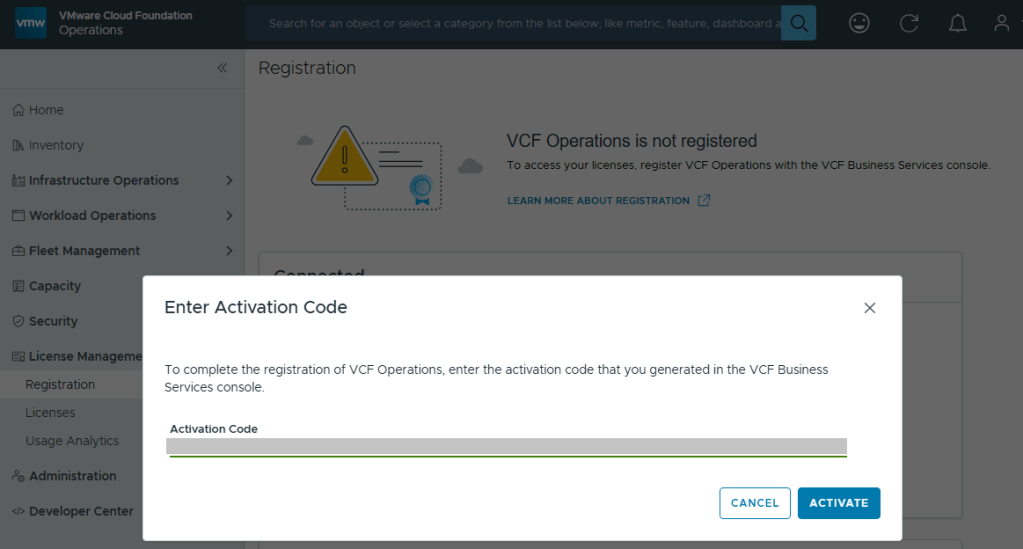Expand the Fleet Management chevron

[x=229, y=251]
